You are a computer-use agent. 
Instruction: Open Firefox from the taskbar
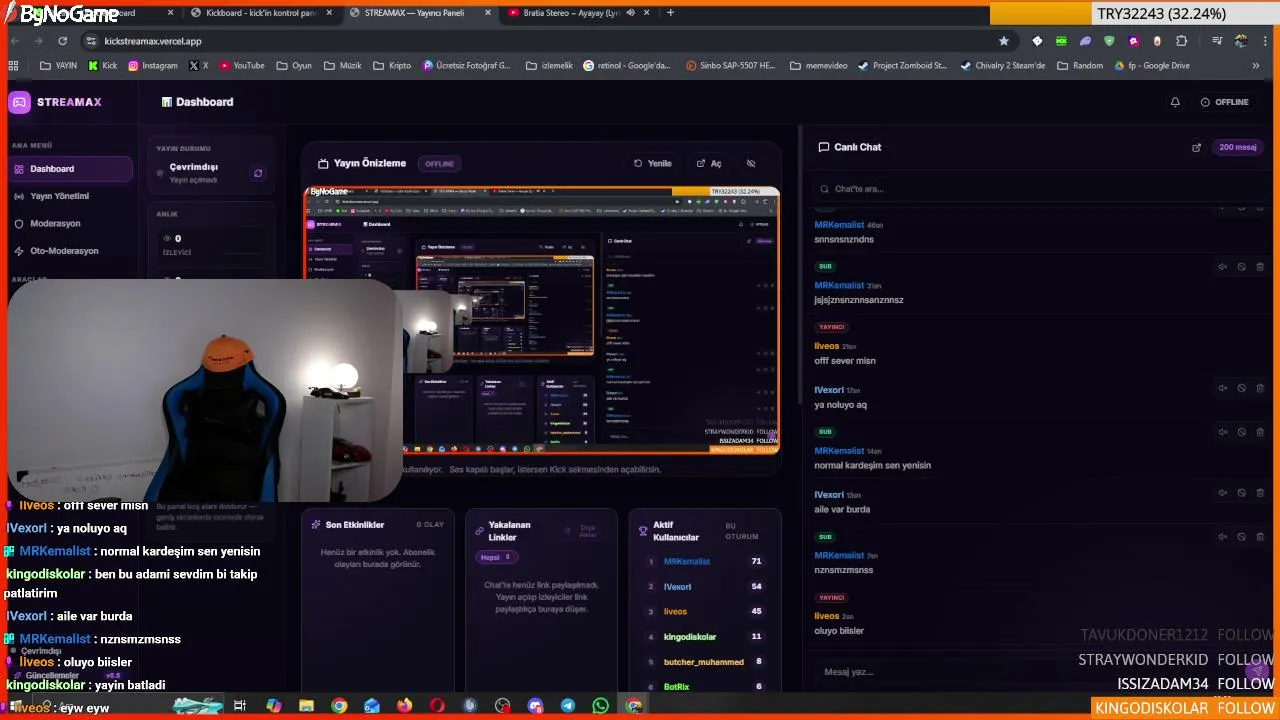(404, 706)
